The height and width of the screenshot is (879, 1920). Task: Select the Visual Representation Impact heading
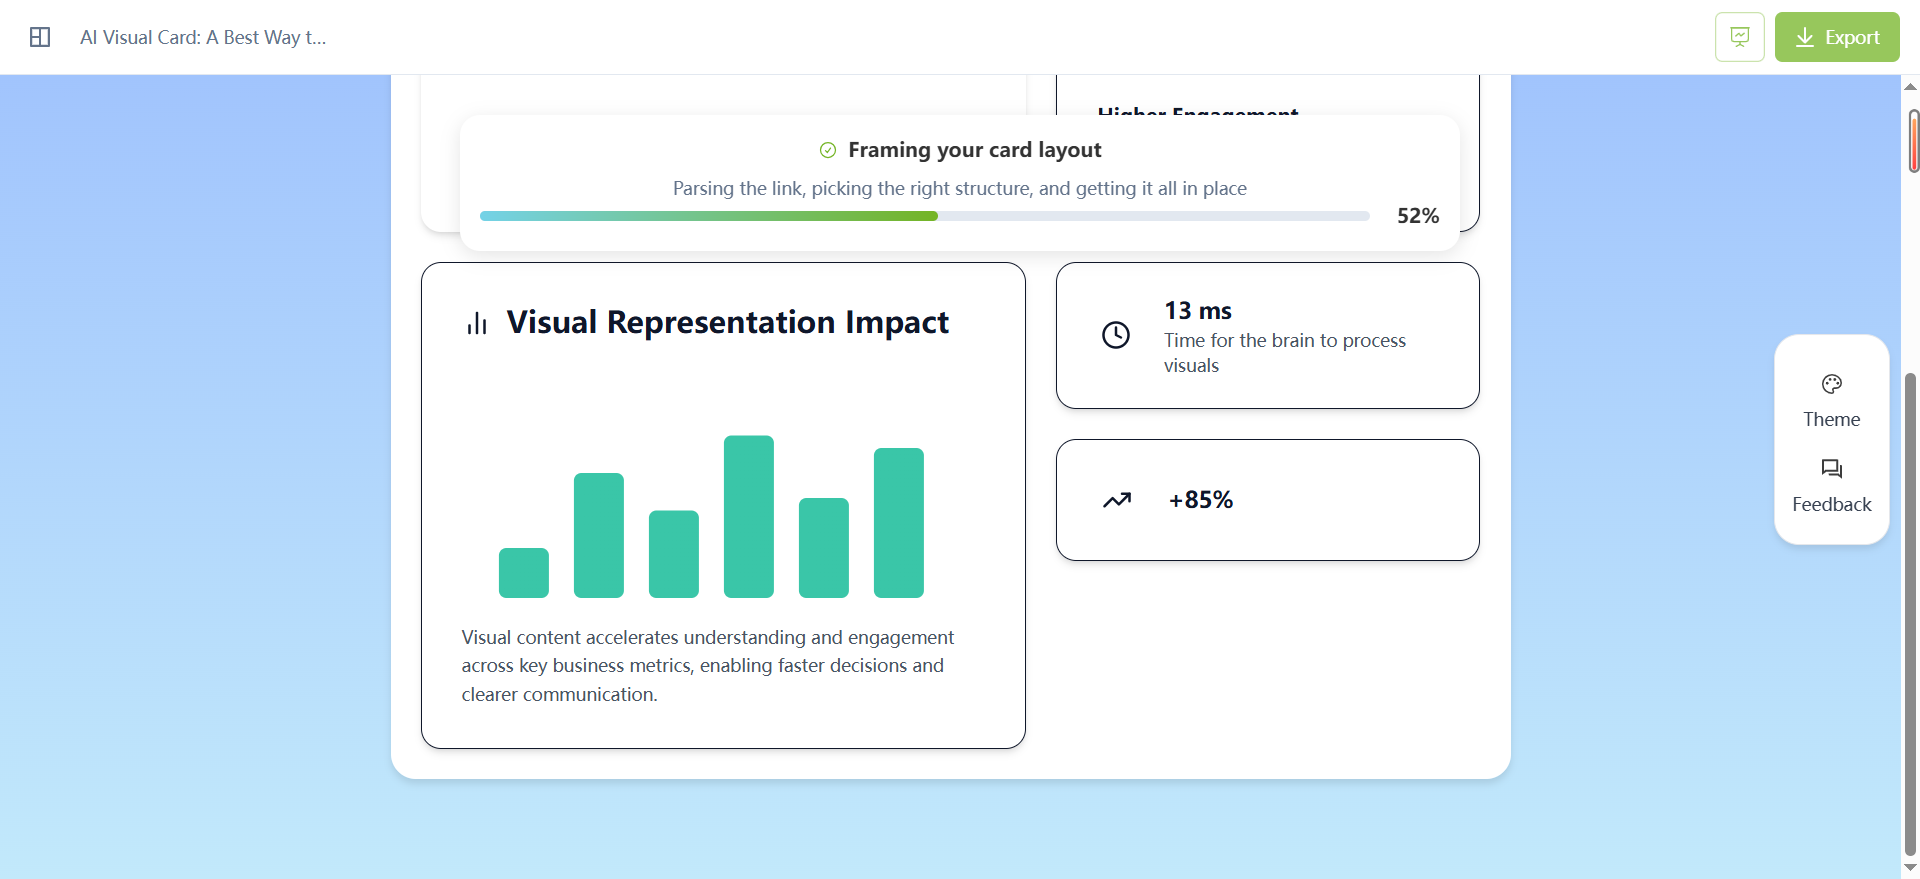727,322
